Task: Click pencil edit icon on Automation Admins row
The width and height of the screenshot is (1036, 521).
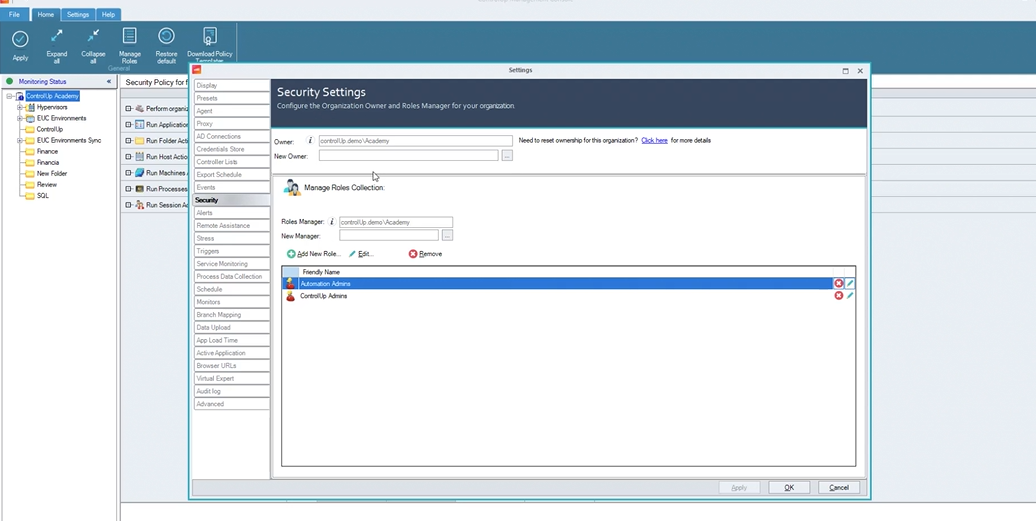Action: 850,283
